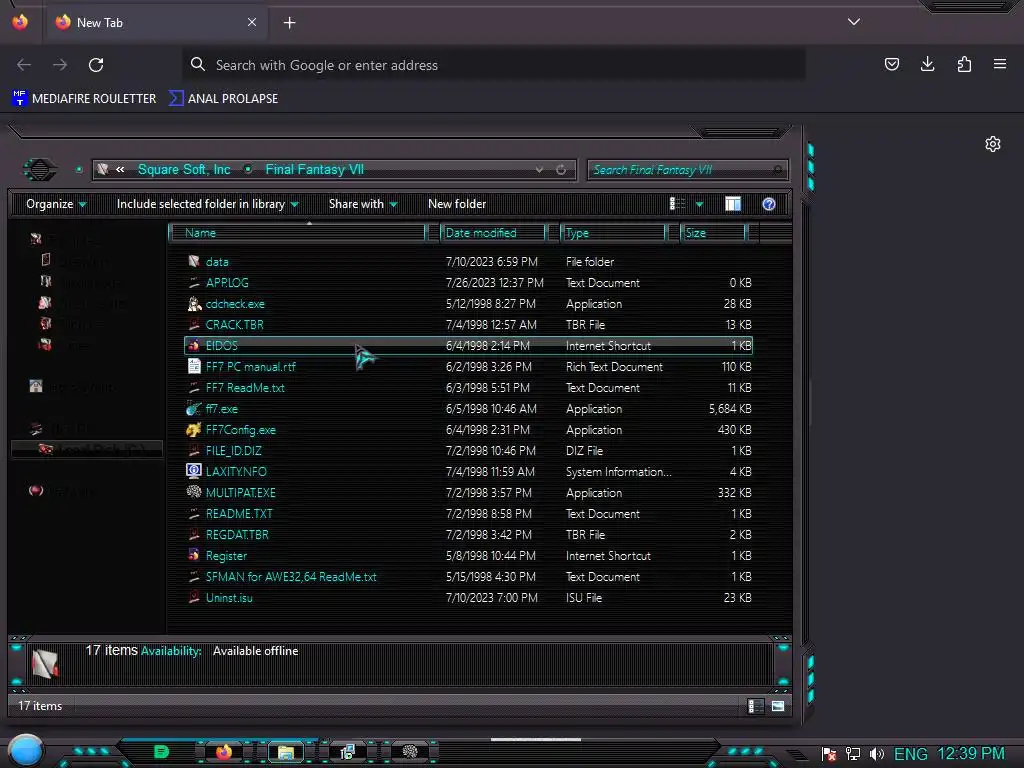Click the change view icon
The width and height of the screenshot is (1024, 768).
[x=677, y=204]
